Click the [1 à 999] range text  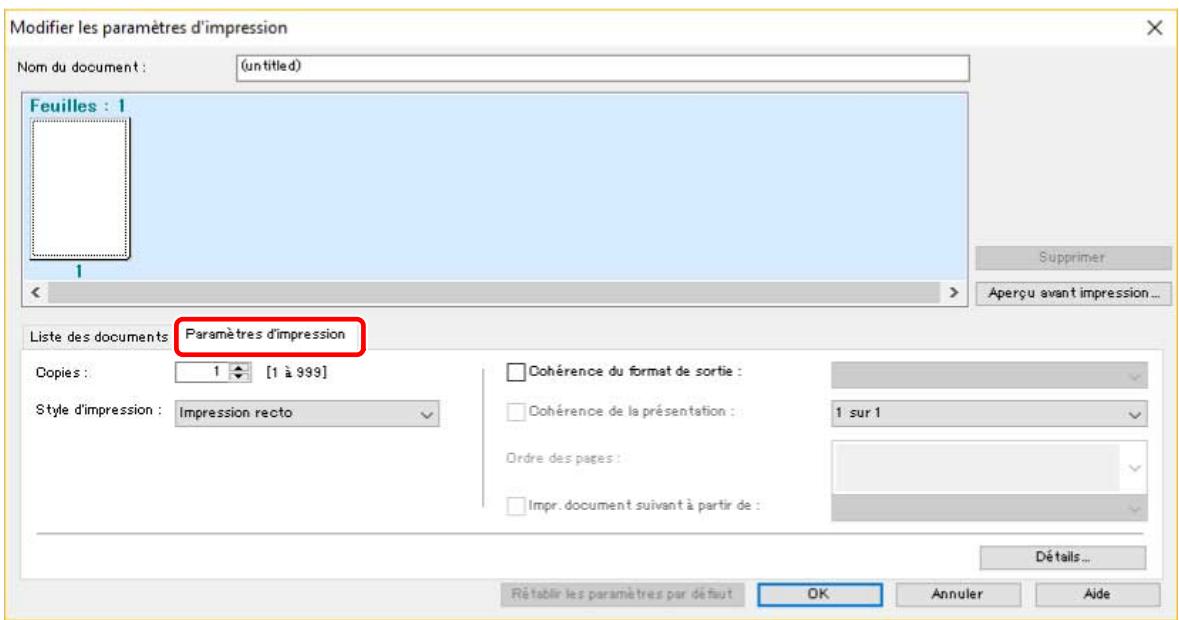point(297,372)
